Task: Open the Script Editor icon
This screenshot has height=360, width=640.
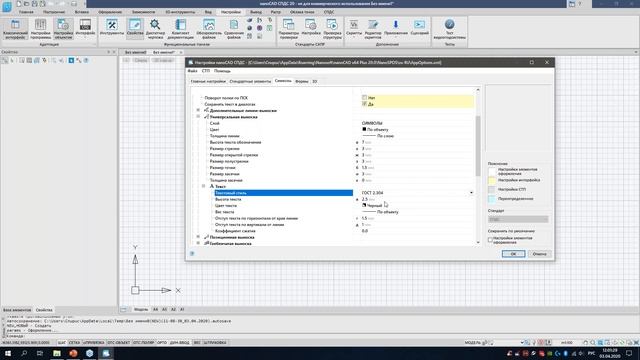Action: (373, 29)
